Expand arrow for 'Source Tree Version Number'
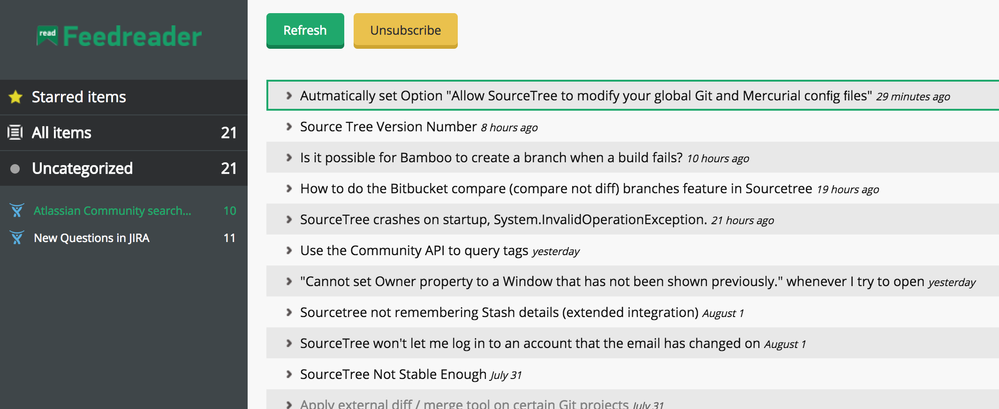 289,127
